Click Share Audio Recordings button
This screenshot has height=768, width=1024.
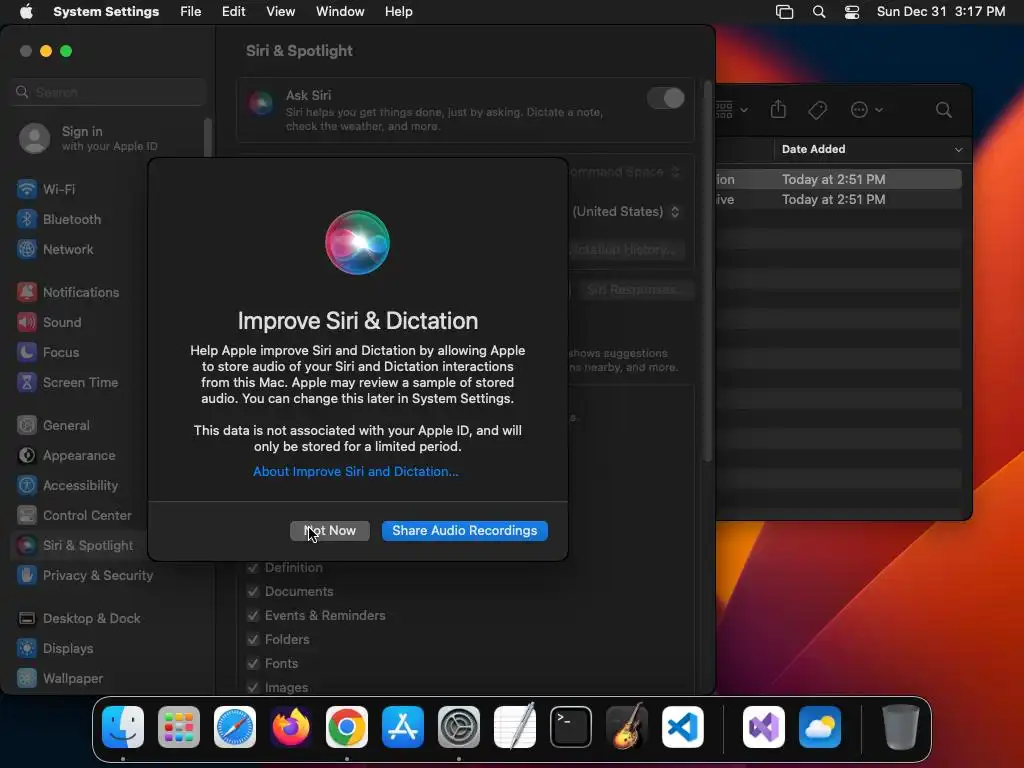(464, 530)
